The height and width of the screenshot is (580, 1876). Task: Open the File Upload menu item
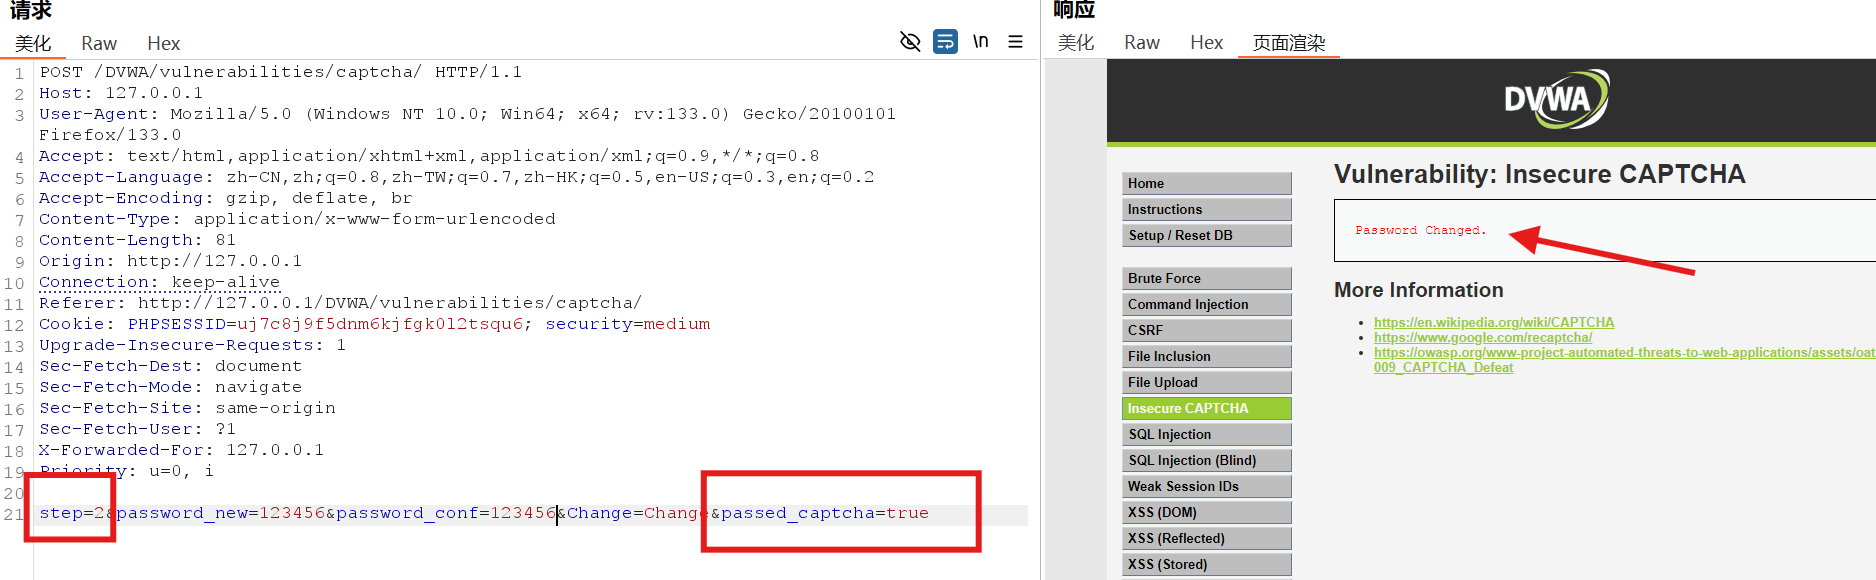pyautogui.click(x=1207, y=382)
